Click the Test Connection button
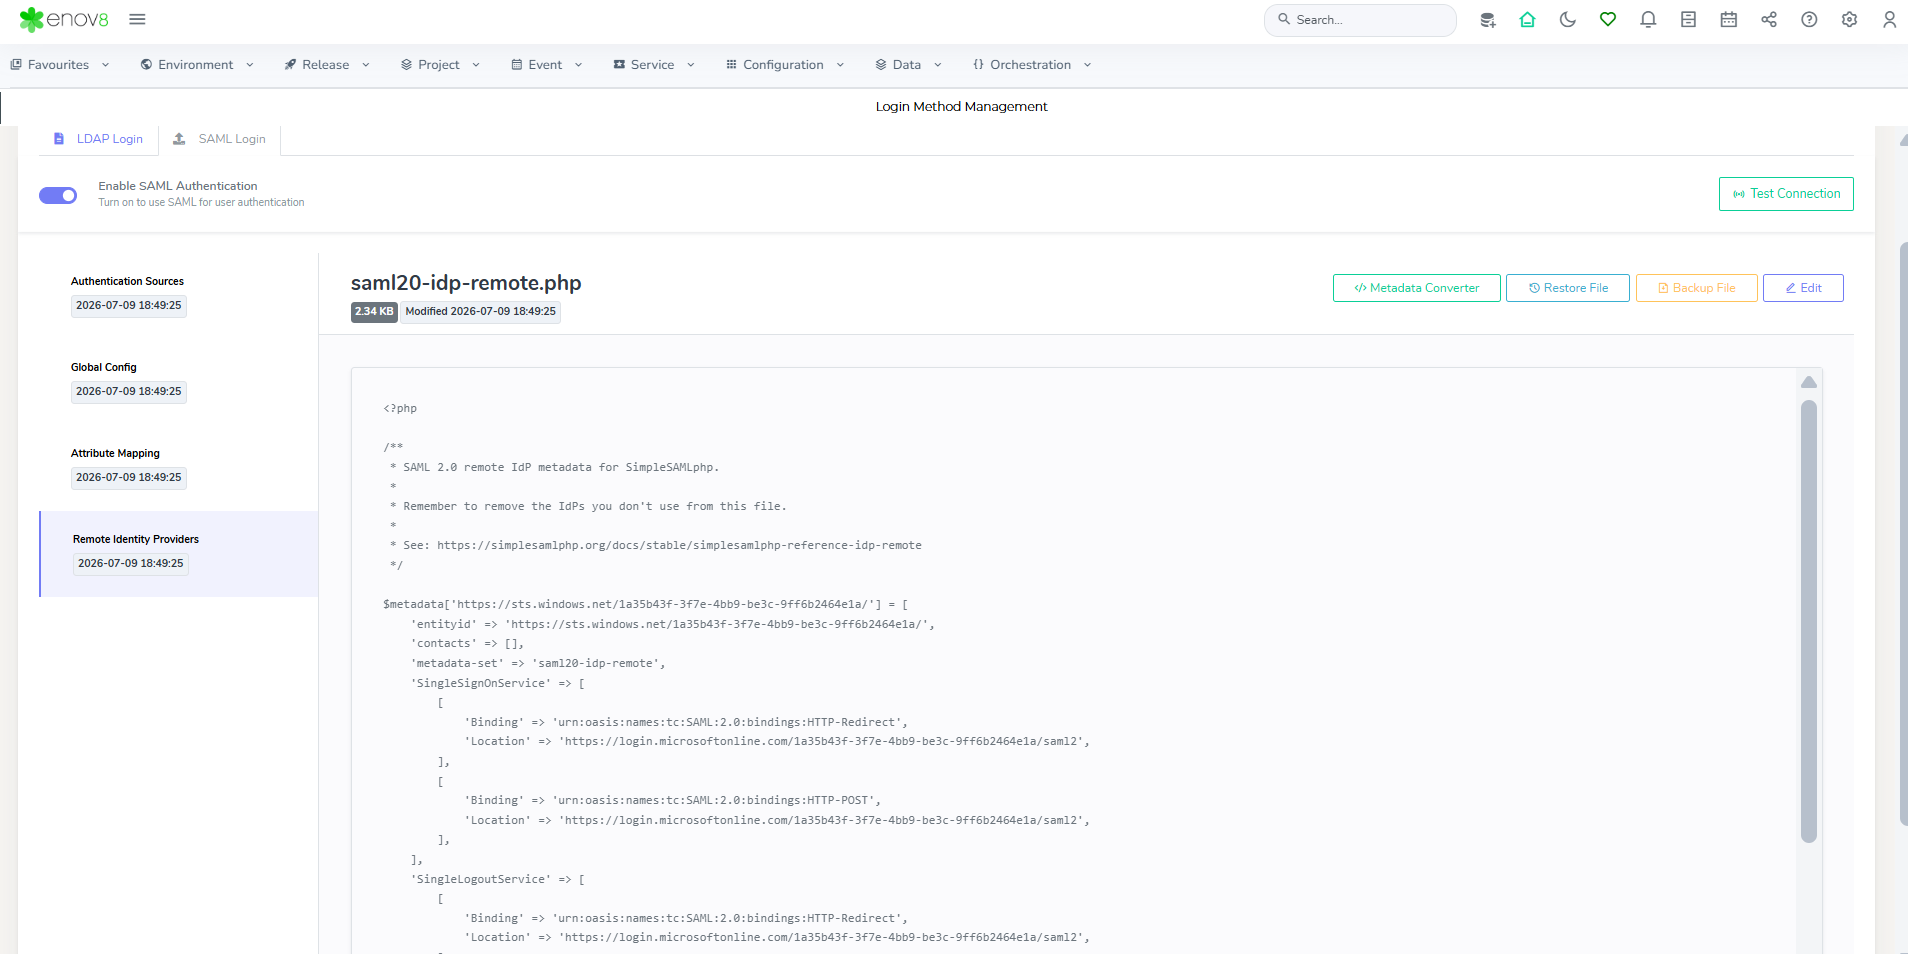 [1786, 194]
